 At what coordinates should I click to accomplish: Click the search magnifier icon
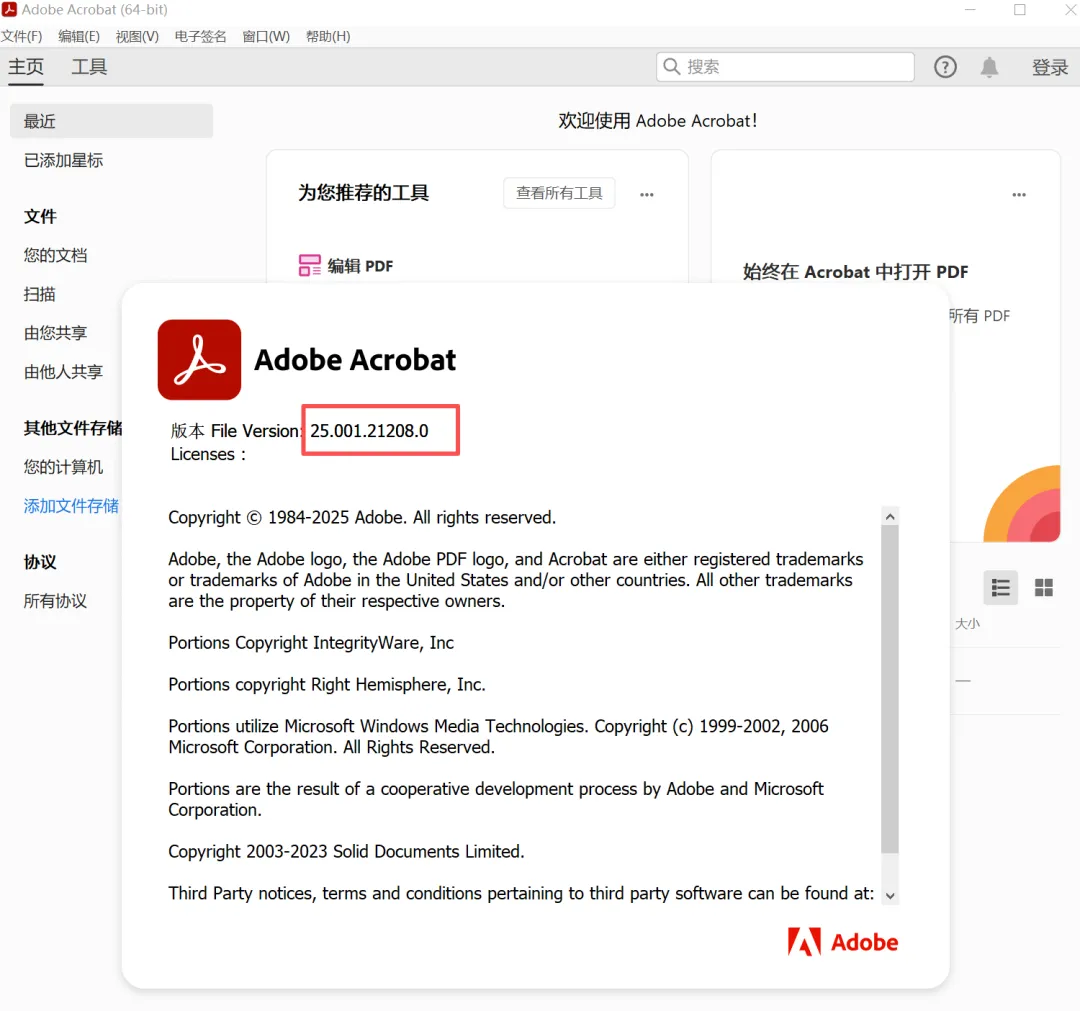pos(672,67)
